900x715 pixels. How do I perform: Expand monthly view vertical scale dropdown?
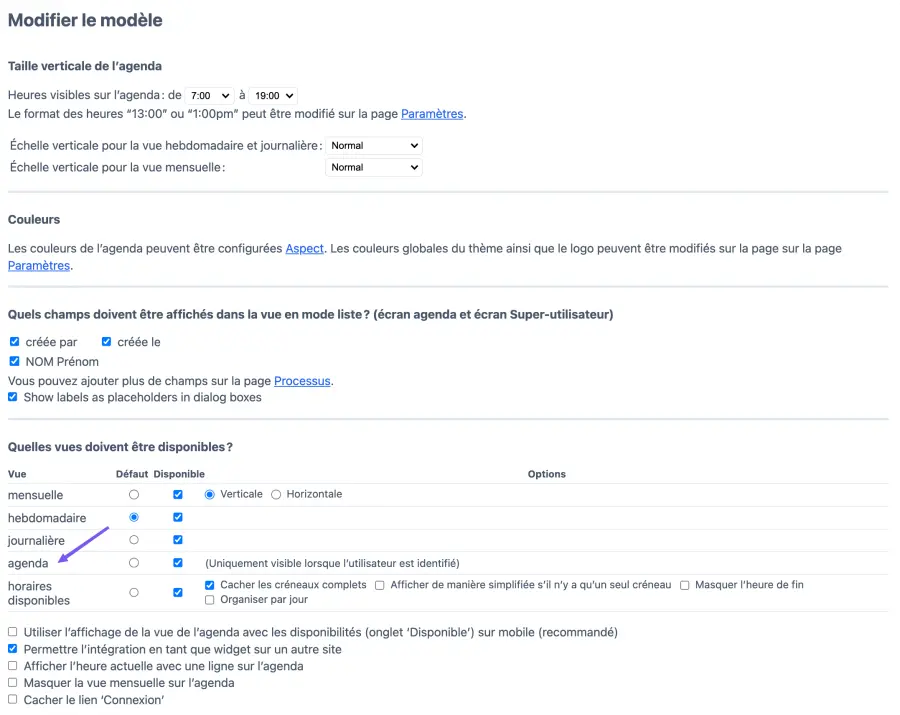[x=374, y=168]
